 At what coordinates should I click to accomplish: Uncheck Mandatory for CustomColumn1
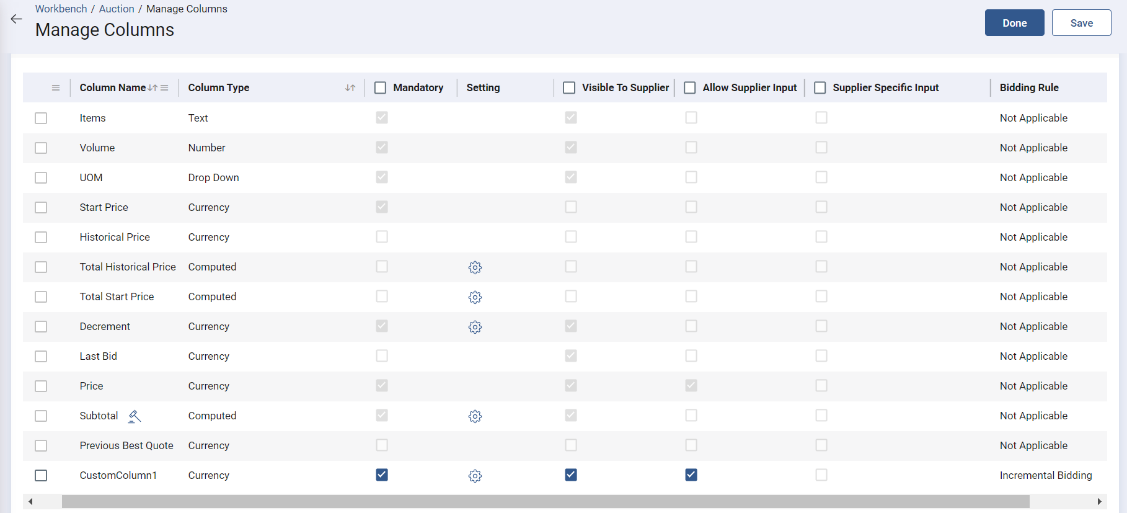pyautogui.click(x=381, y=475)
